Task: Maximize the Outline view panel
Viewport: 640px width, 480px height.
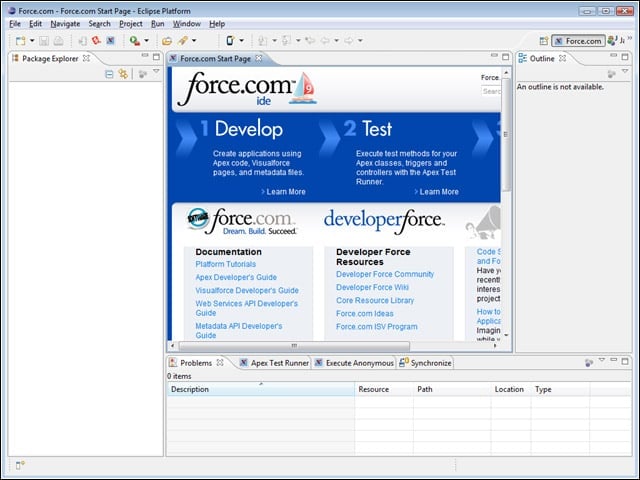Action: pos(625,57)
